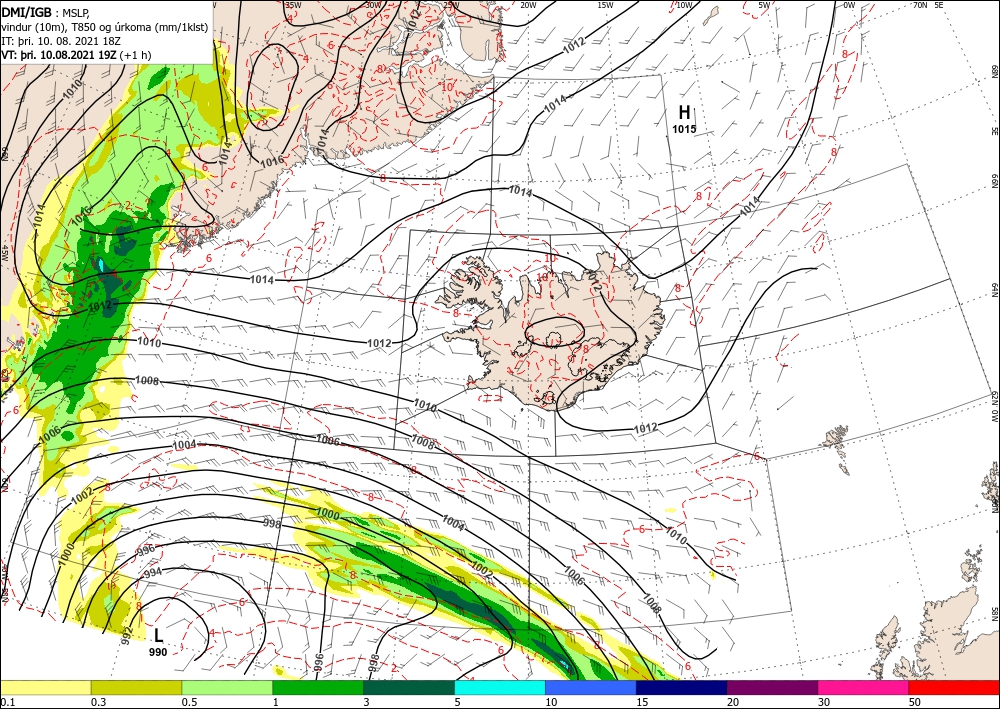The image size is (1000, 709).
Task: Click the low pressure 'L' symbol
Action: (158, 635)
